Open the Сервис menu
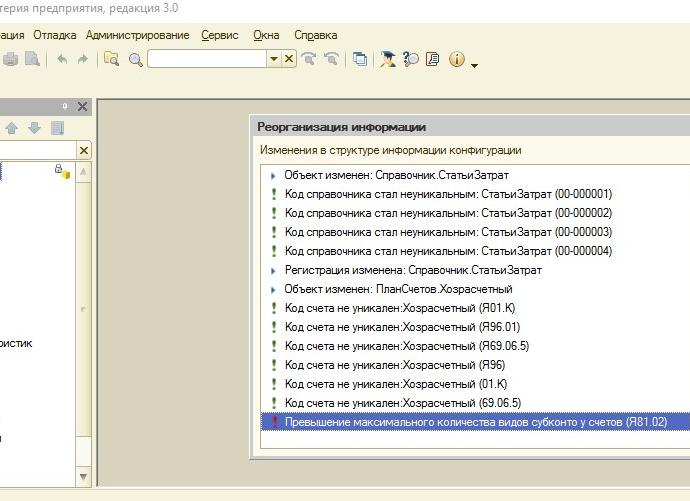The image size is (690, 501). pyautogui.click(x=220, y=35)
